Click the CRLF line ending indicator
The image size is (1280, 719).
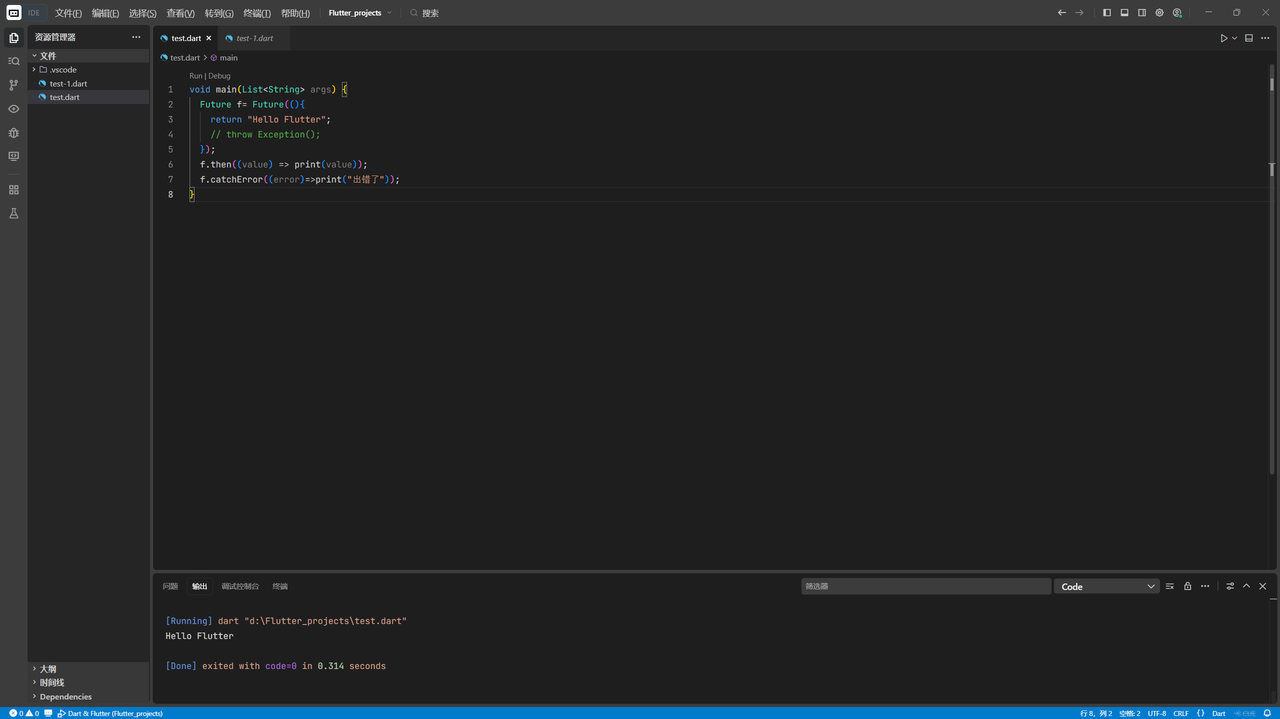pyautogui.click(x=1181, y=713)
